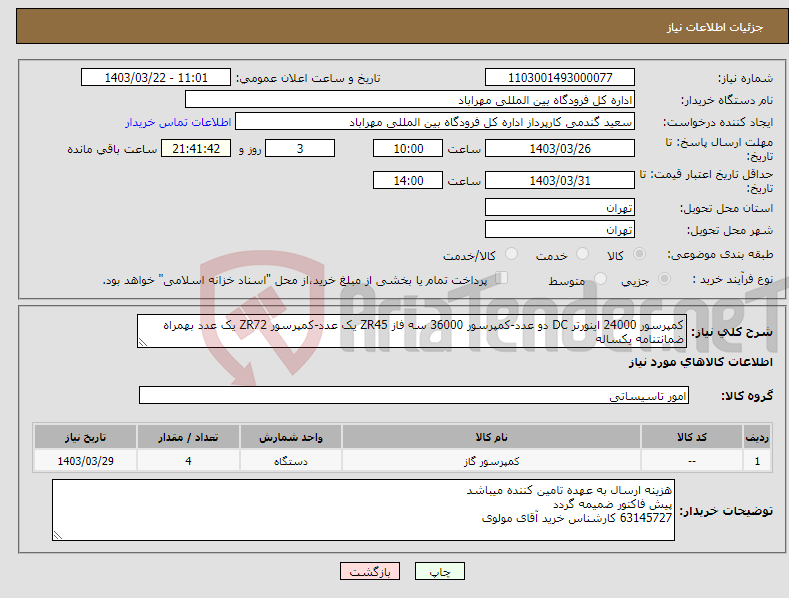Click the remaining days field showing 3
Viewport: 789px width, 598px height.
click(300, 148)
